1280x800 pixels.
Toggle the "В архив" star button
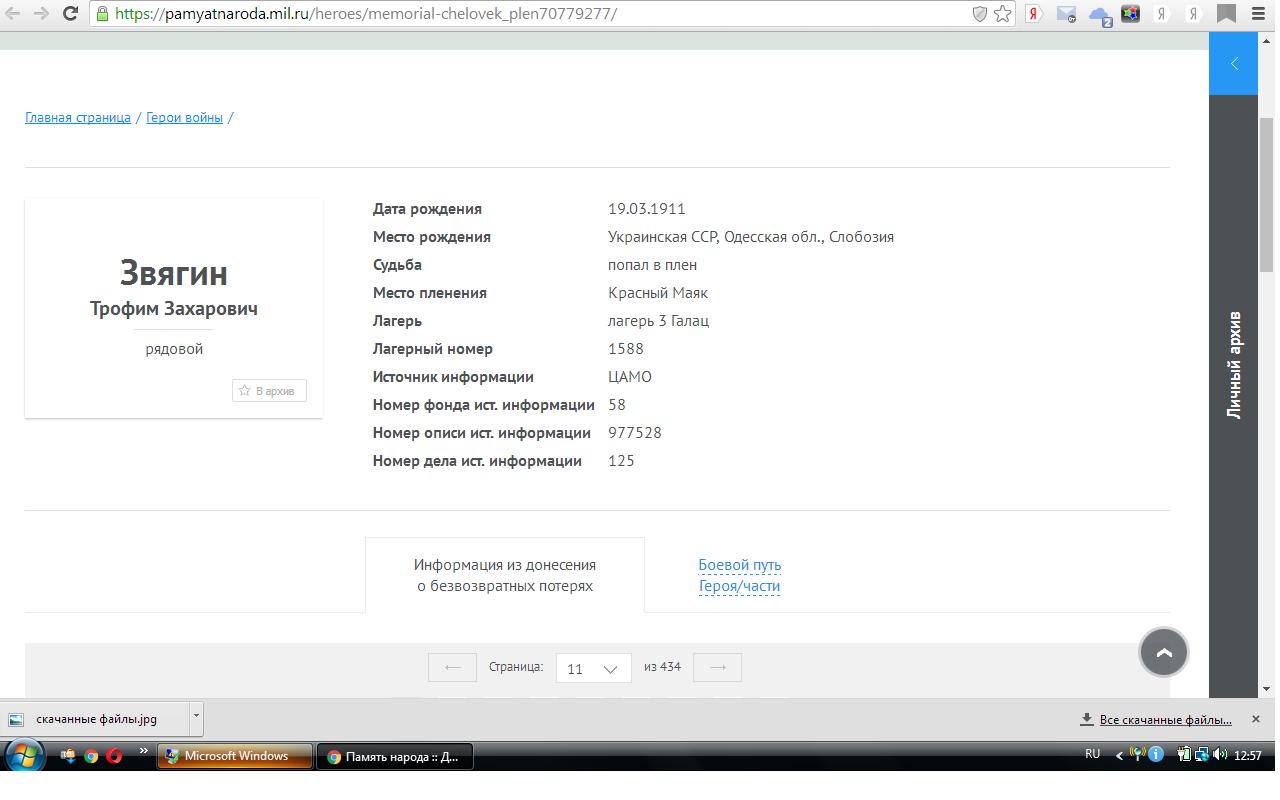[x=269, y=391]
